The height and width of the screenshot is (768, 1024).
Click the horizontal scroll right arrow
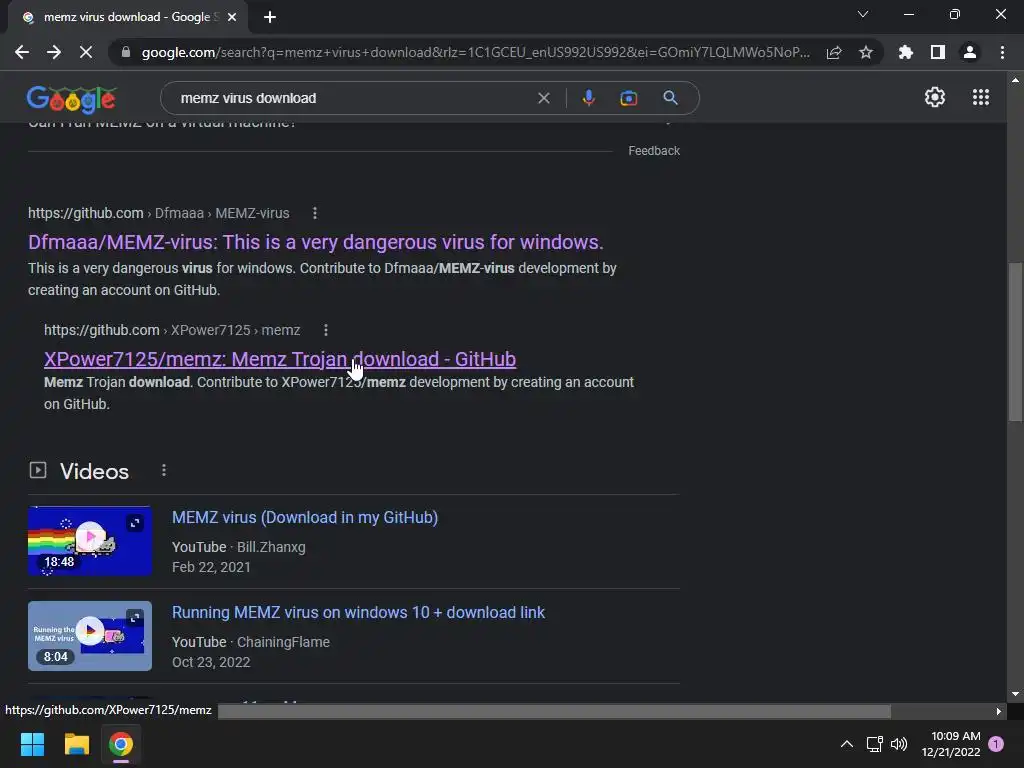point(998,711)
